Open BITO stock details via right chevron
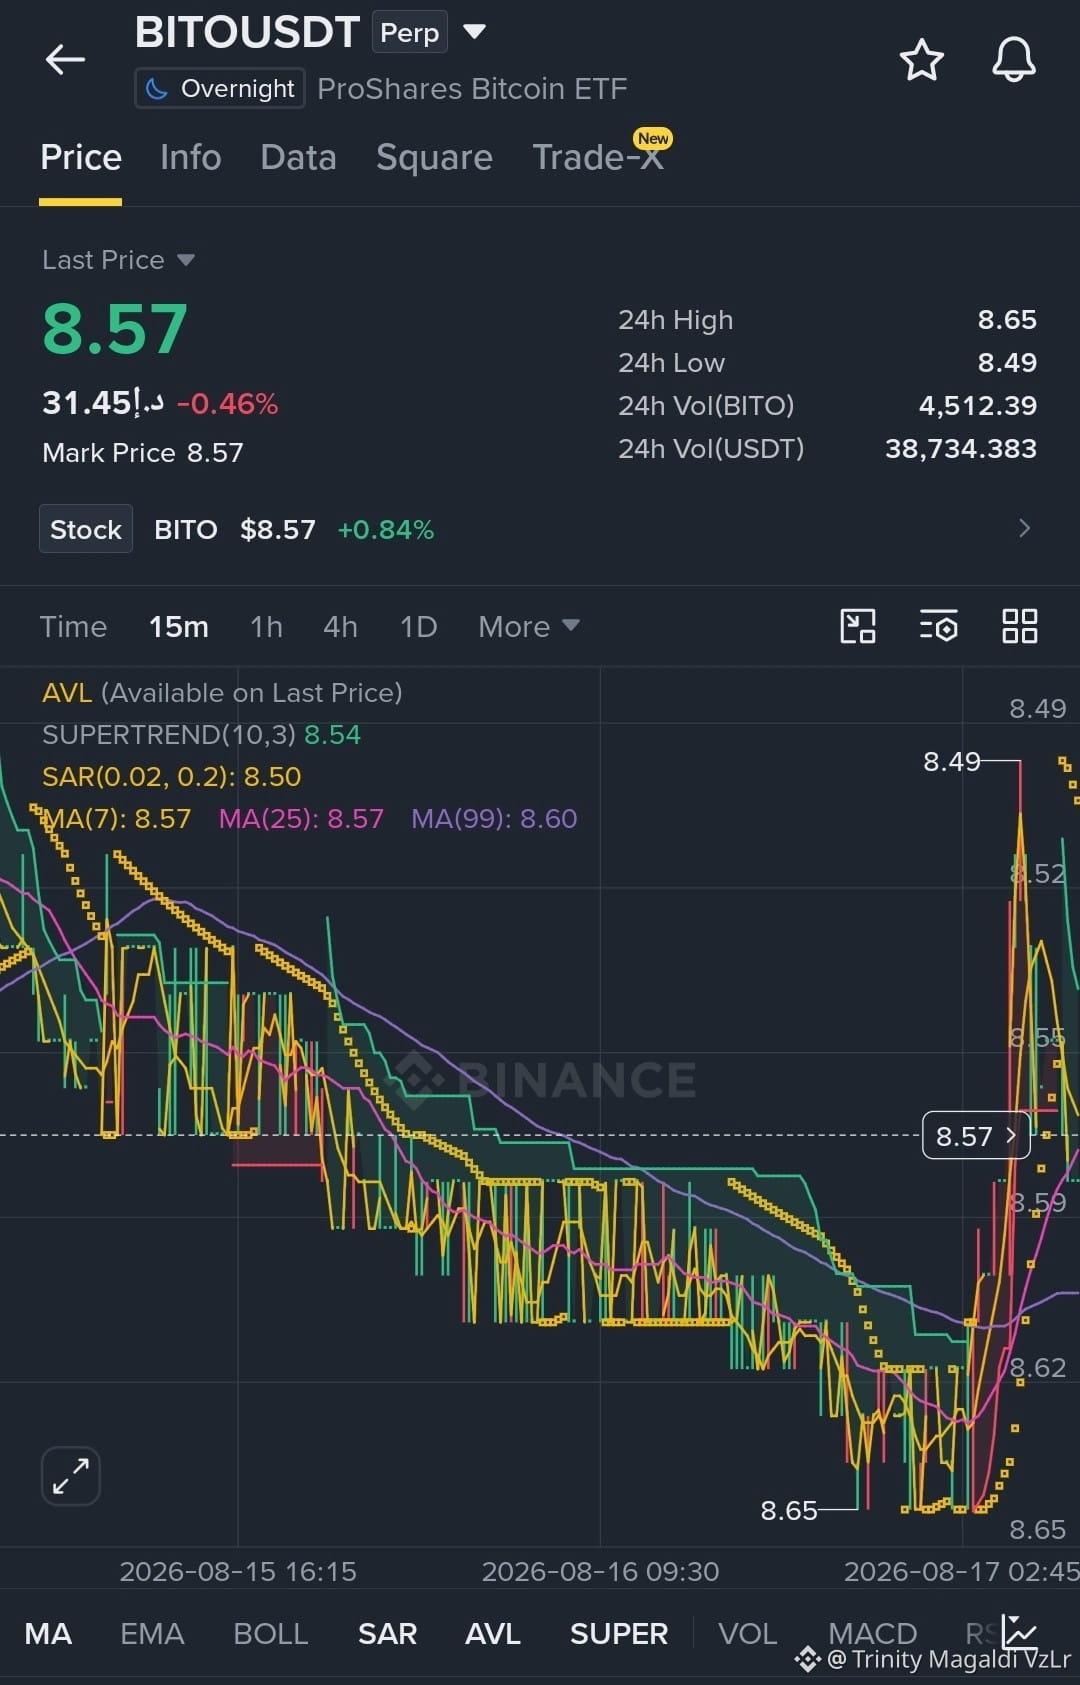The image size is (1080, 1685). pyautogui.click(x=1024, y=528)
